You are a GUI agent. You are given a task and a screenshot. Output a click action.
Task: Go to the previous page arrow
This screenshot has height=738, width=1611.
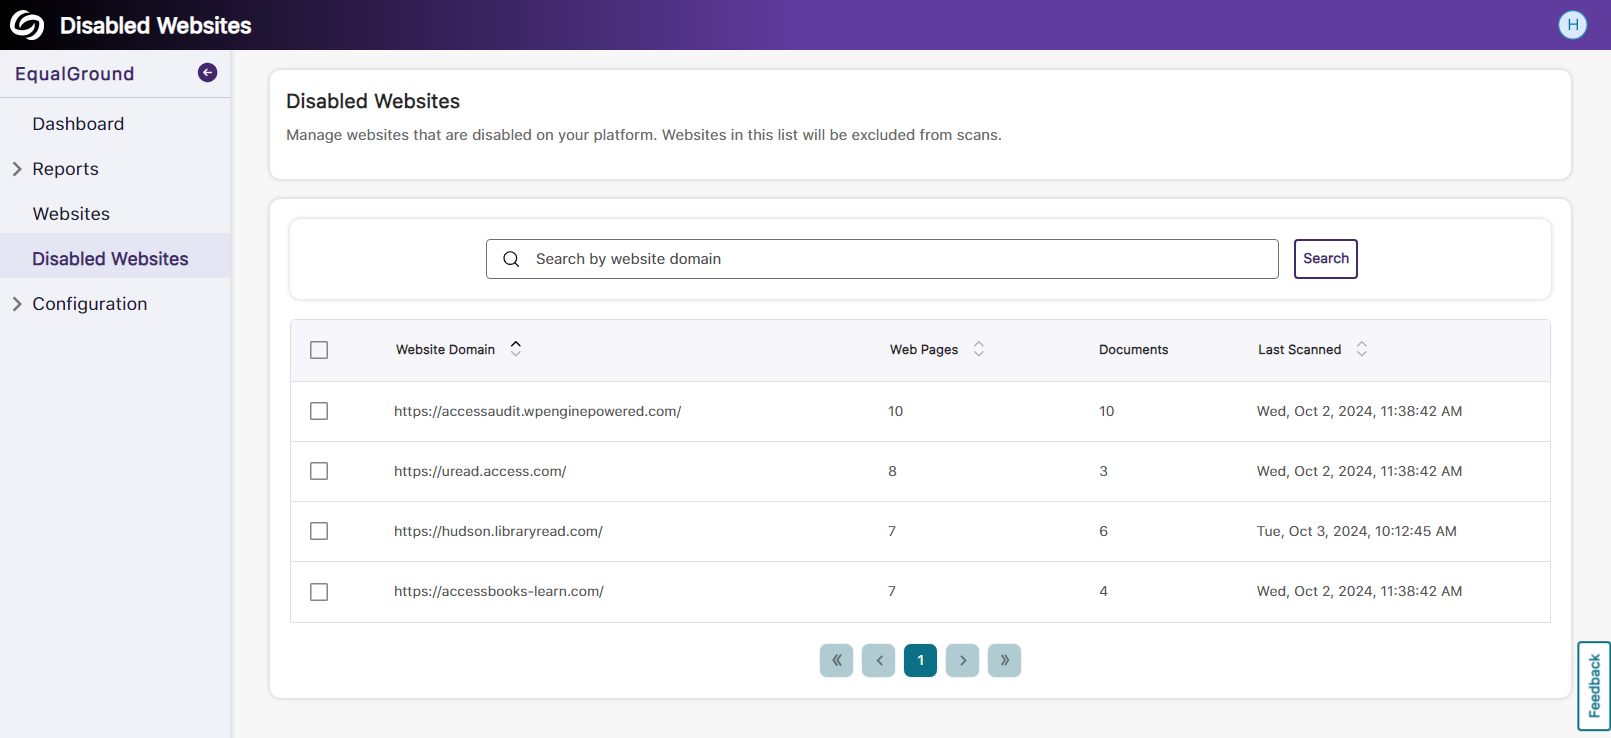coord(878,660)
